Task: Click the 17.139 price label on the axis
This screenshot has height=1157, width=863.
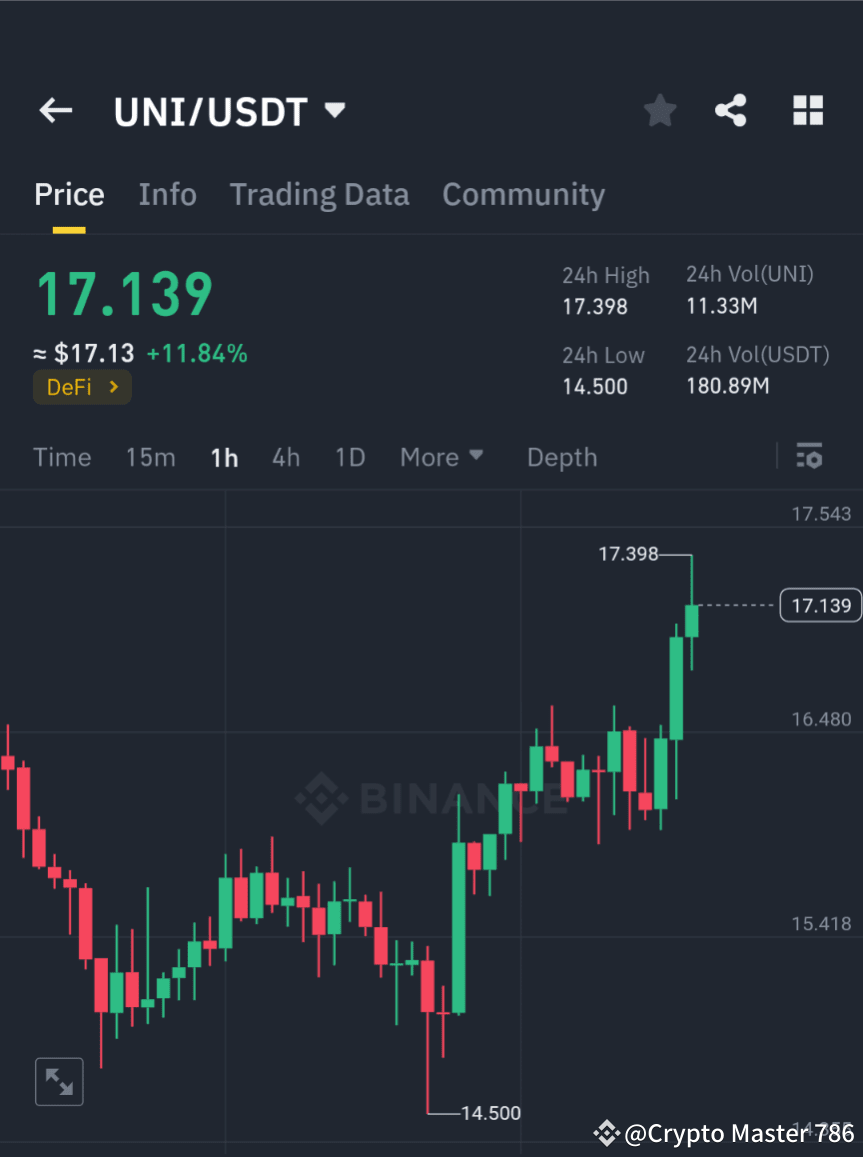Action: coord(820,605)
